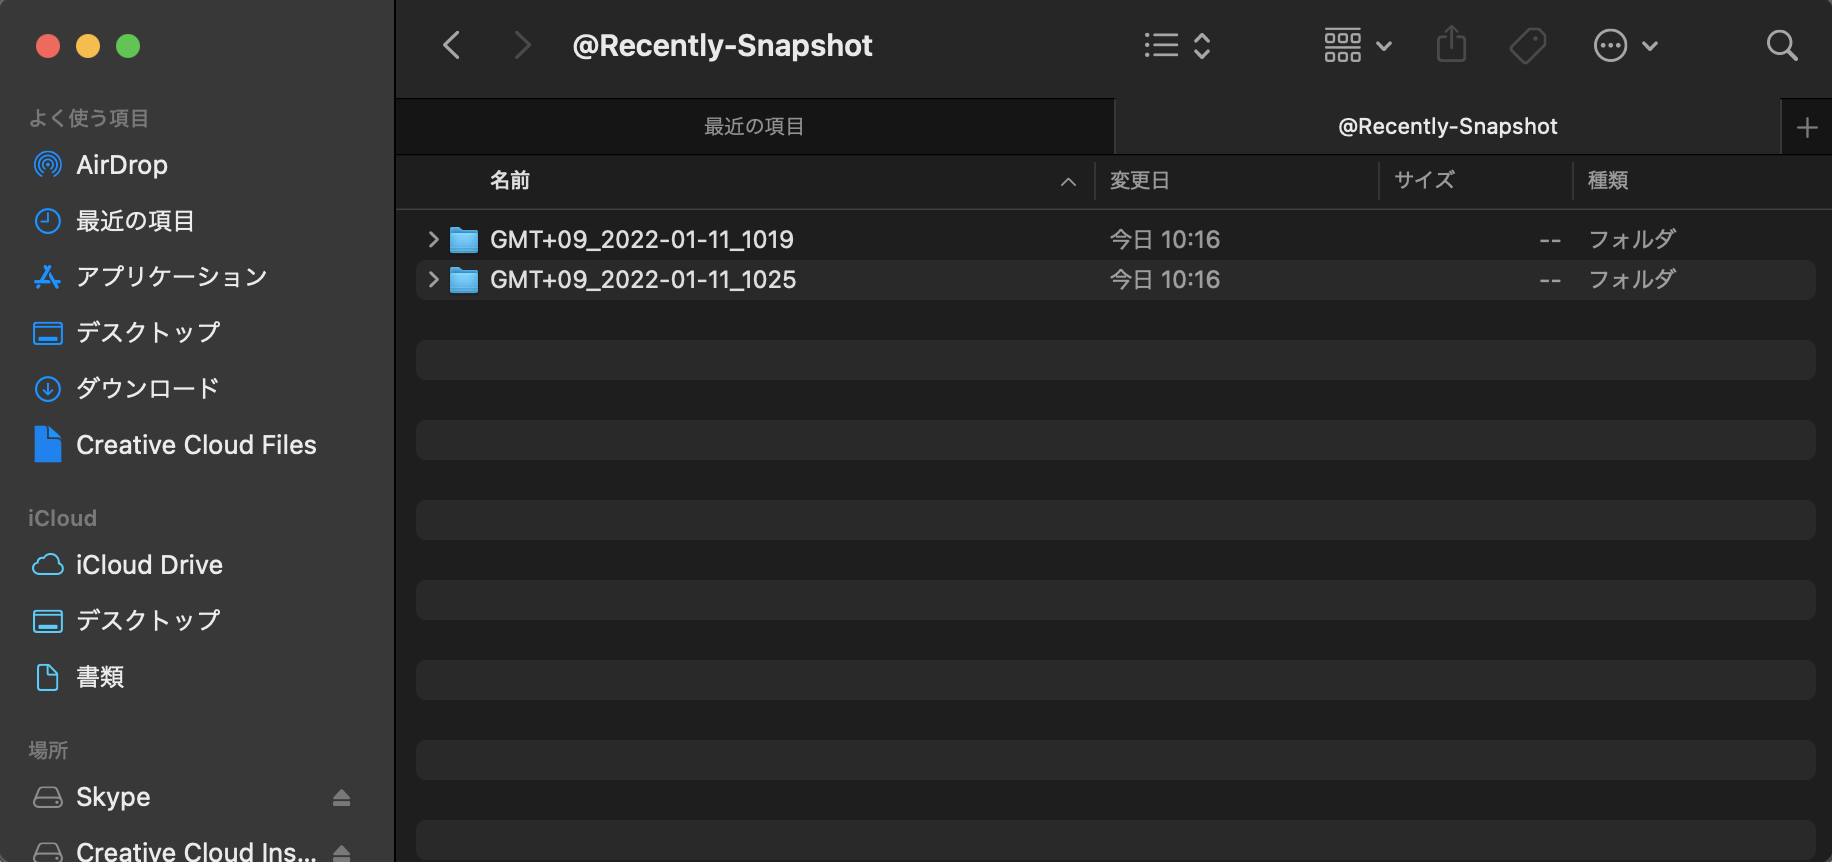Open iCloud Drive in sidebar
This screenshot has width=1832, height=862.
point(149,565)
